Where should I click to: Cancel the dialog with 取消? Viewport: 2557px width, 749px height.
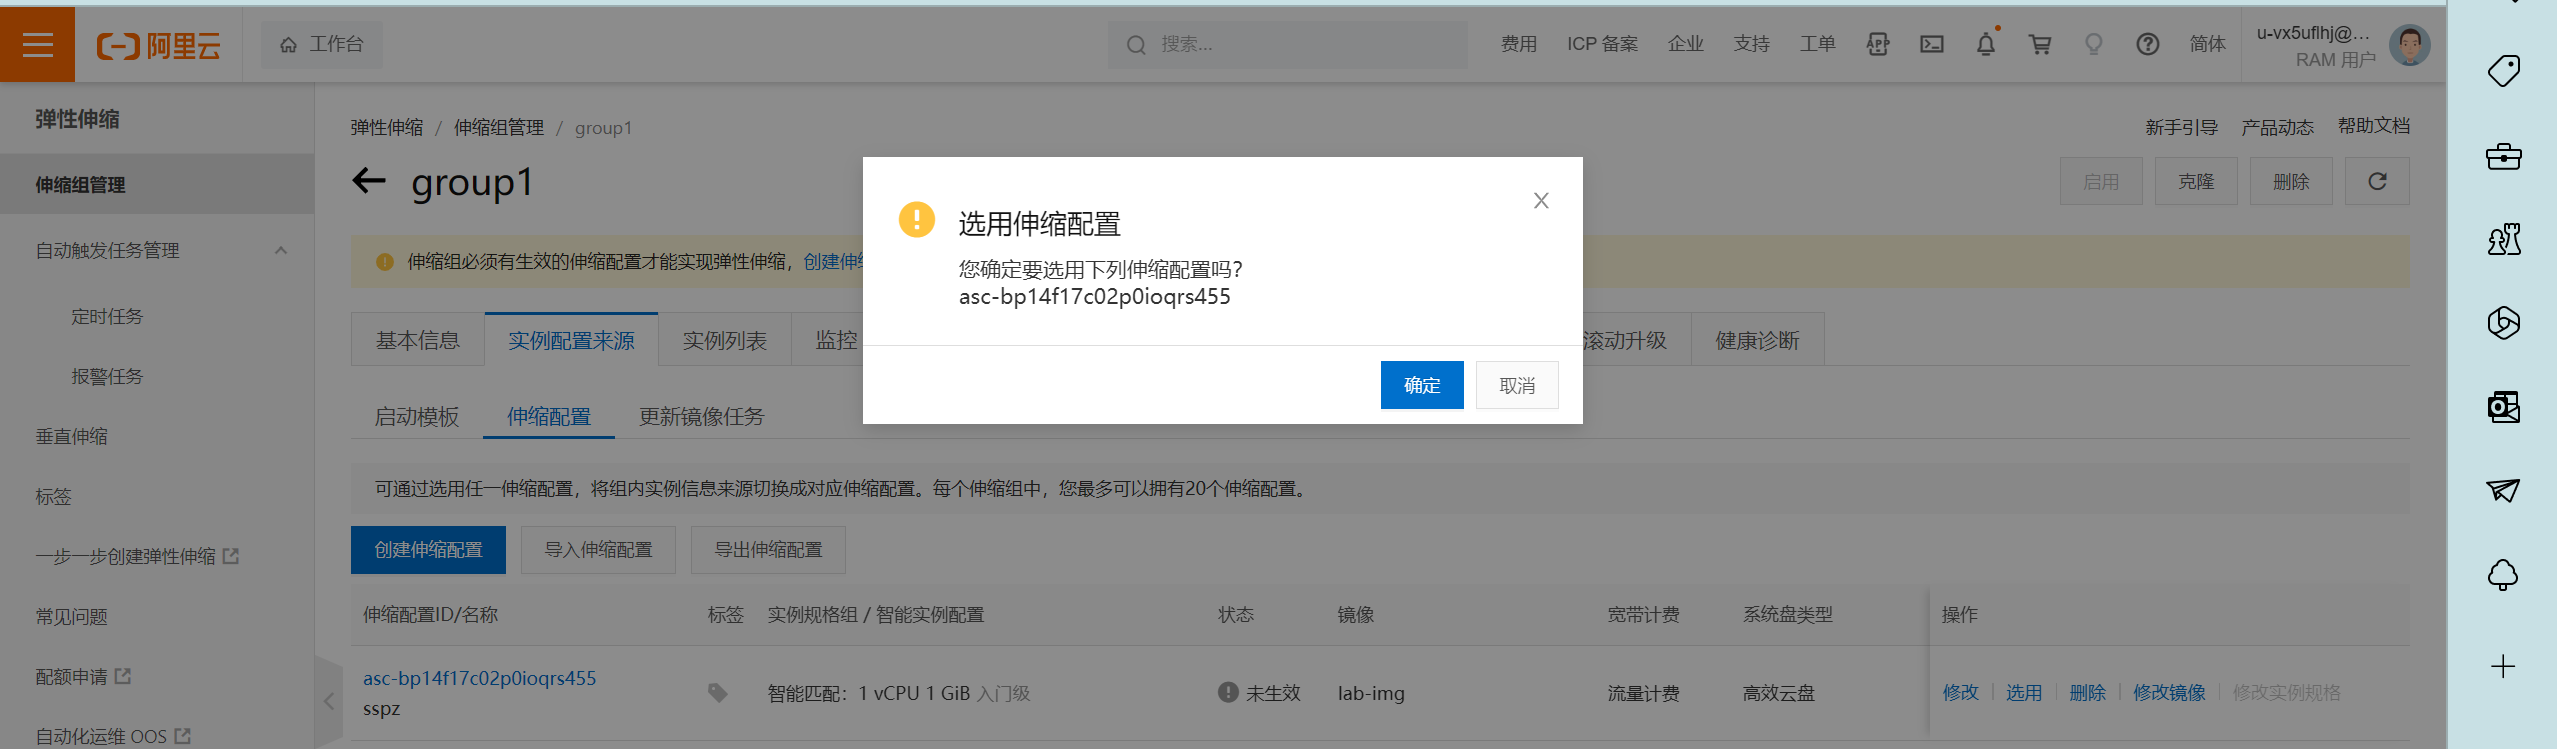tap(1517, 385)
